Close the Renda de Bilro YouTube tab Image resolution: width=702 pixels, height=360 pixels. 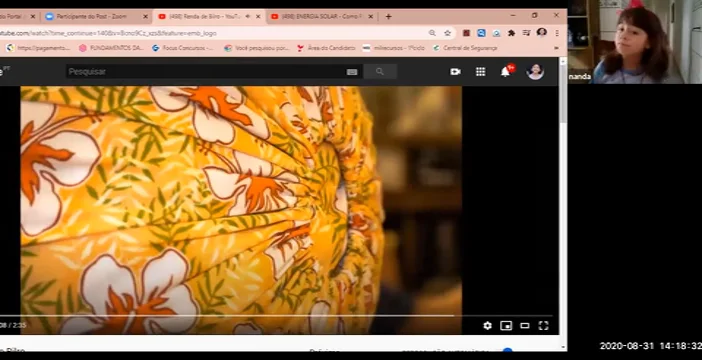258,17
